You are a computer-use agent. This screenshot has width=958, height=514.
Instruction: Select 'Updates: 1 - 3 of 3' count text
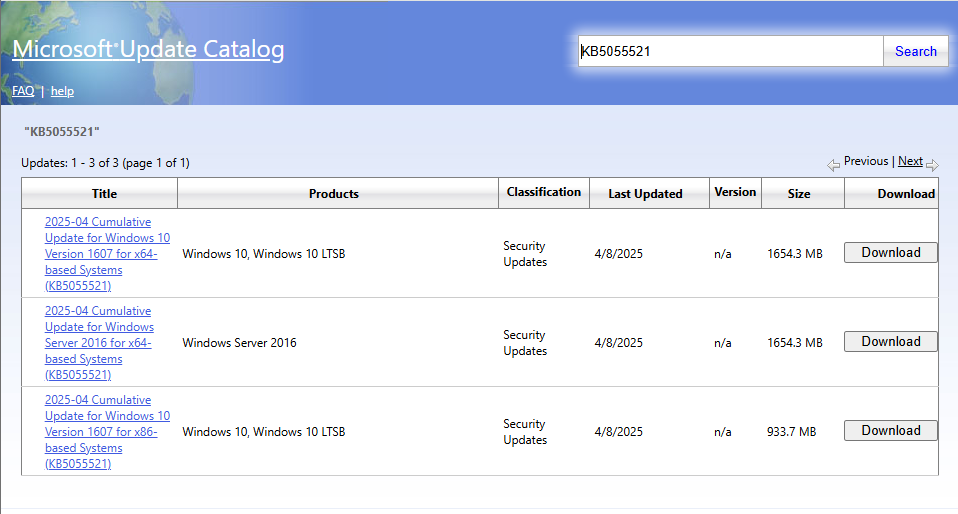coord(105,163)
